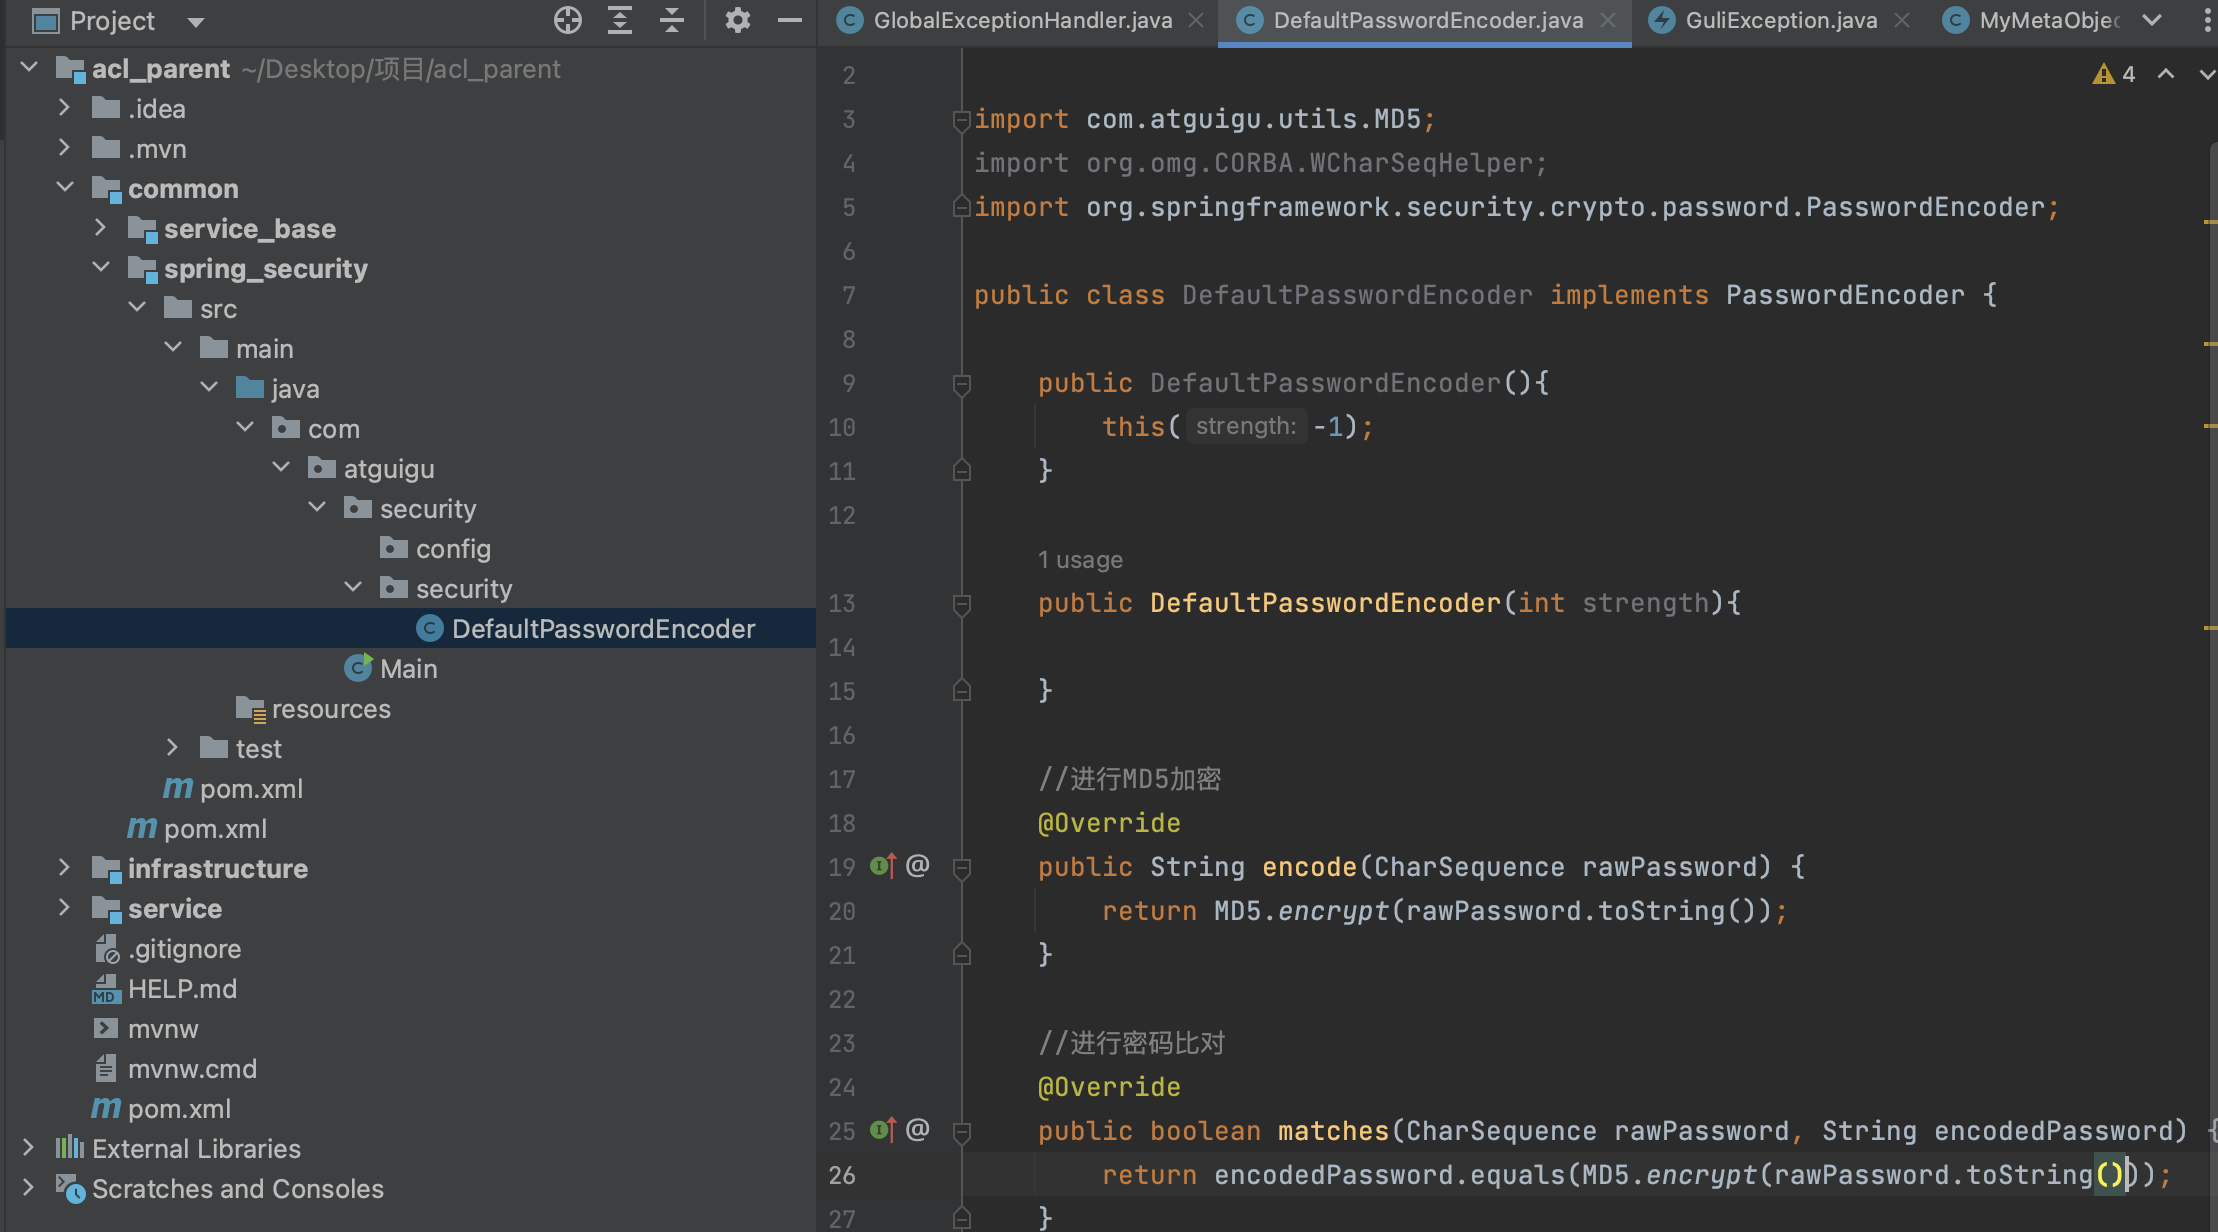Image resolution: width=2218 pixels, height=1232 pixels.
Task: Open the Project view dropdown
Action: (x=196, y=21)
